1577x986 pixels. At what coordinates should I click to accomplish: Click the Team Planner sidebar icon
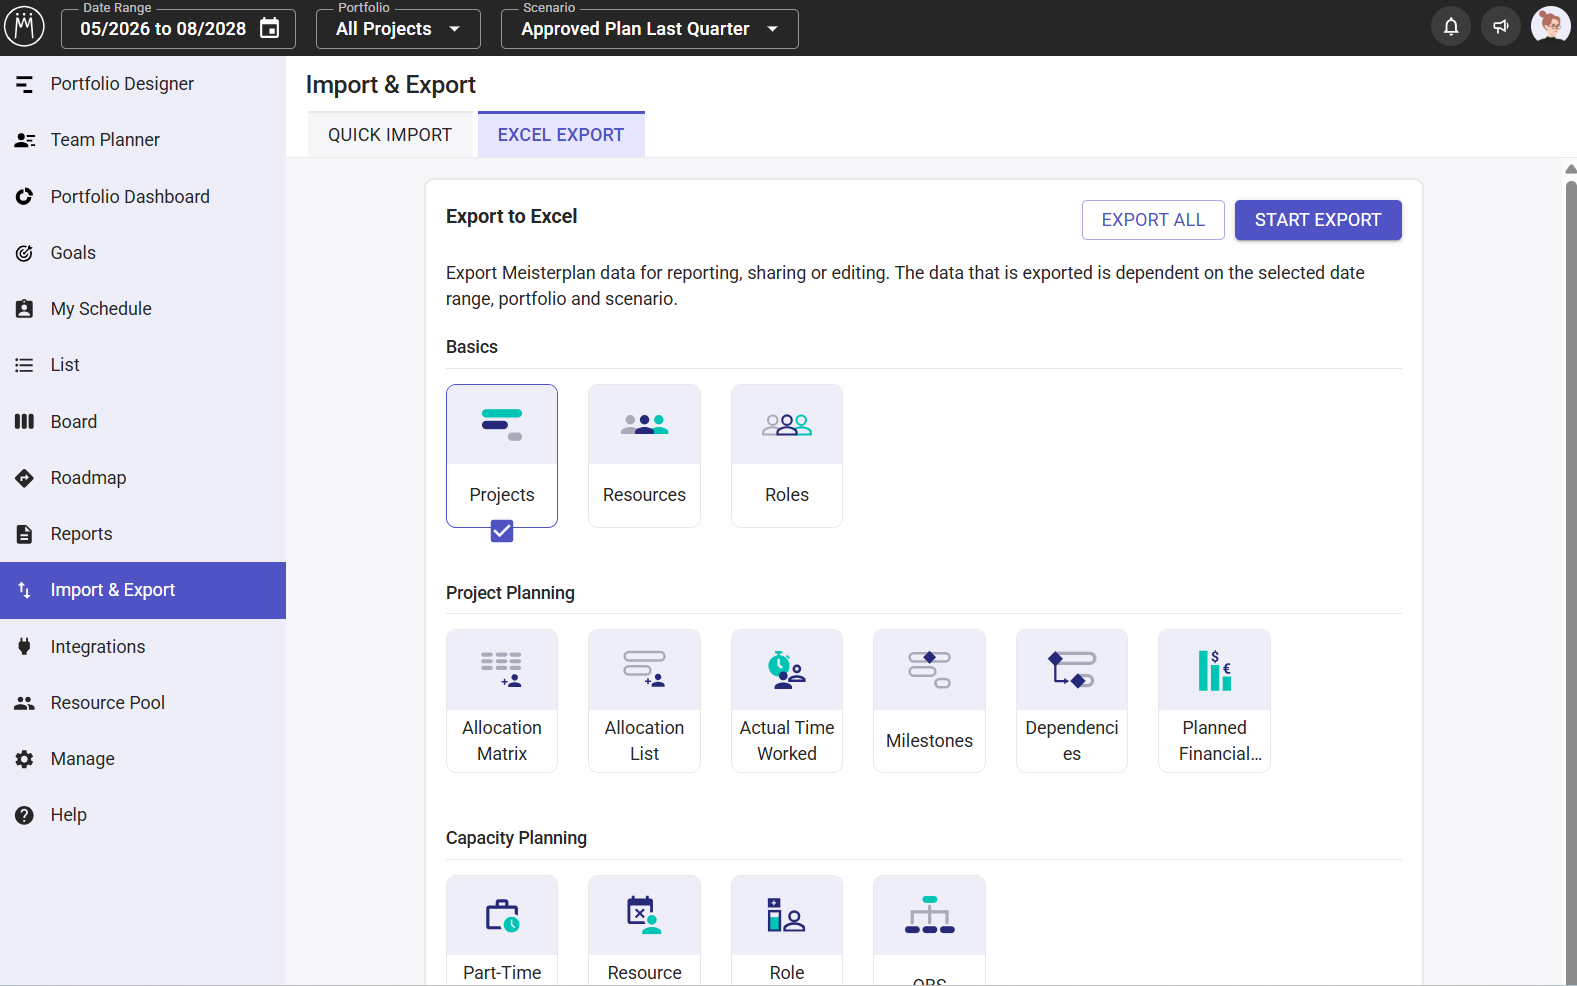coord(25,140)
